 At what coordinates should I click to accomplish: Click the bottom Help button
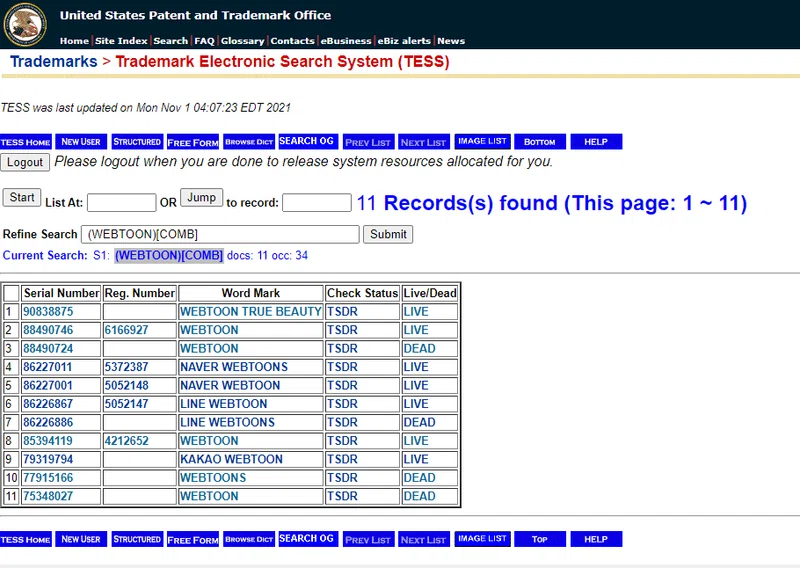click(x=596, y=539)
